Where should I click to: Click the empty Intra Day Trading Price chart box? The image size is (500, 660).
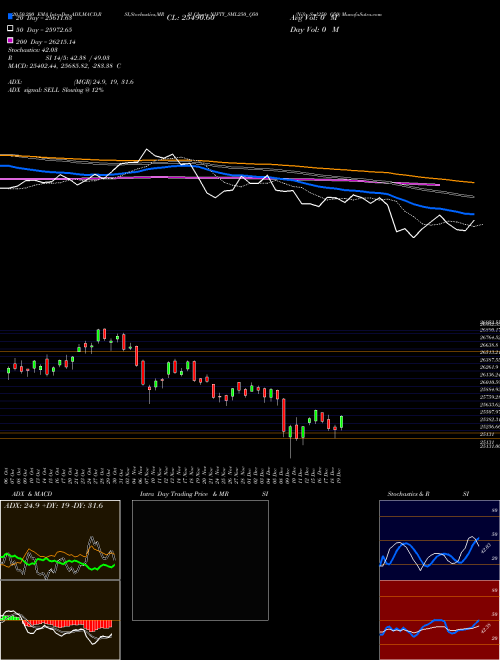coord(200,560)
